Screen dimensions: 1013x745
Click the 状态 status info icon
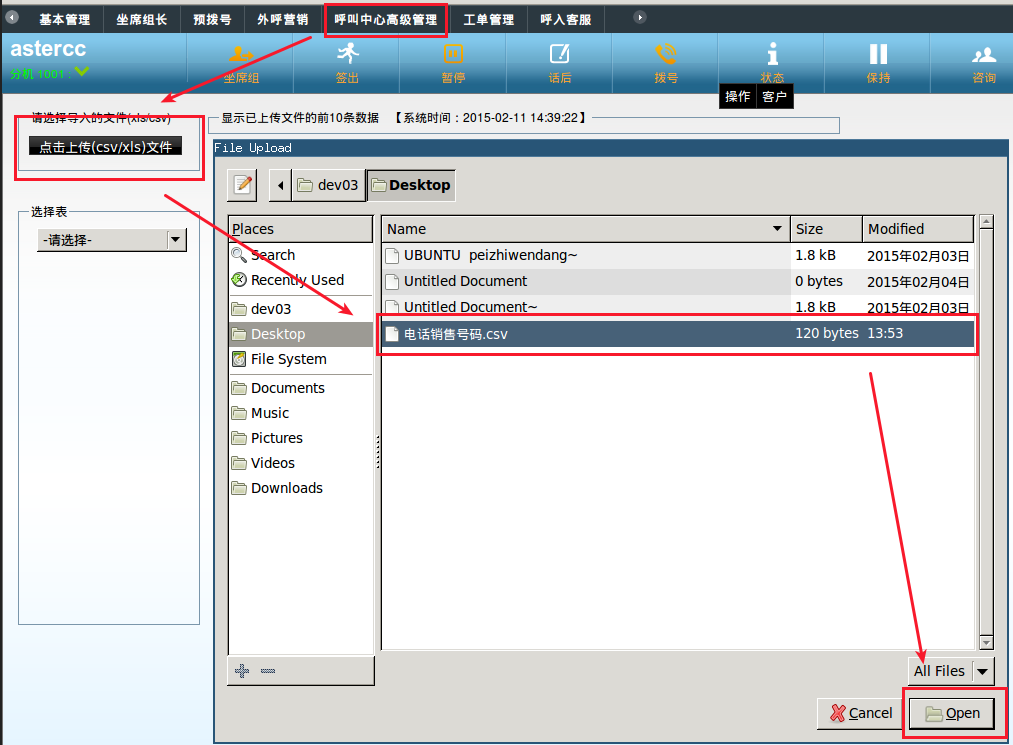(x=771, y=54)
